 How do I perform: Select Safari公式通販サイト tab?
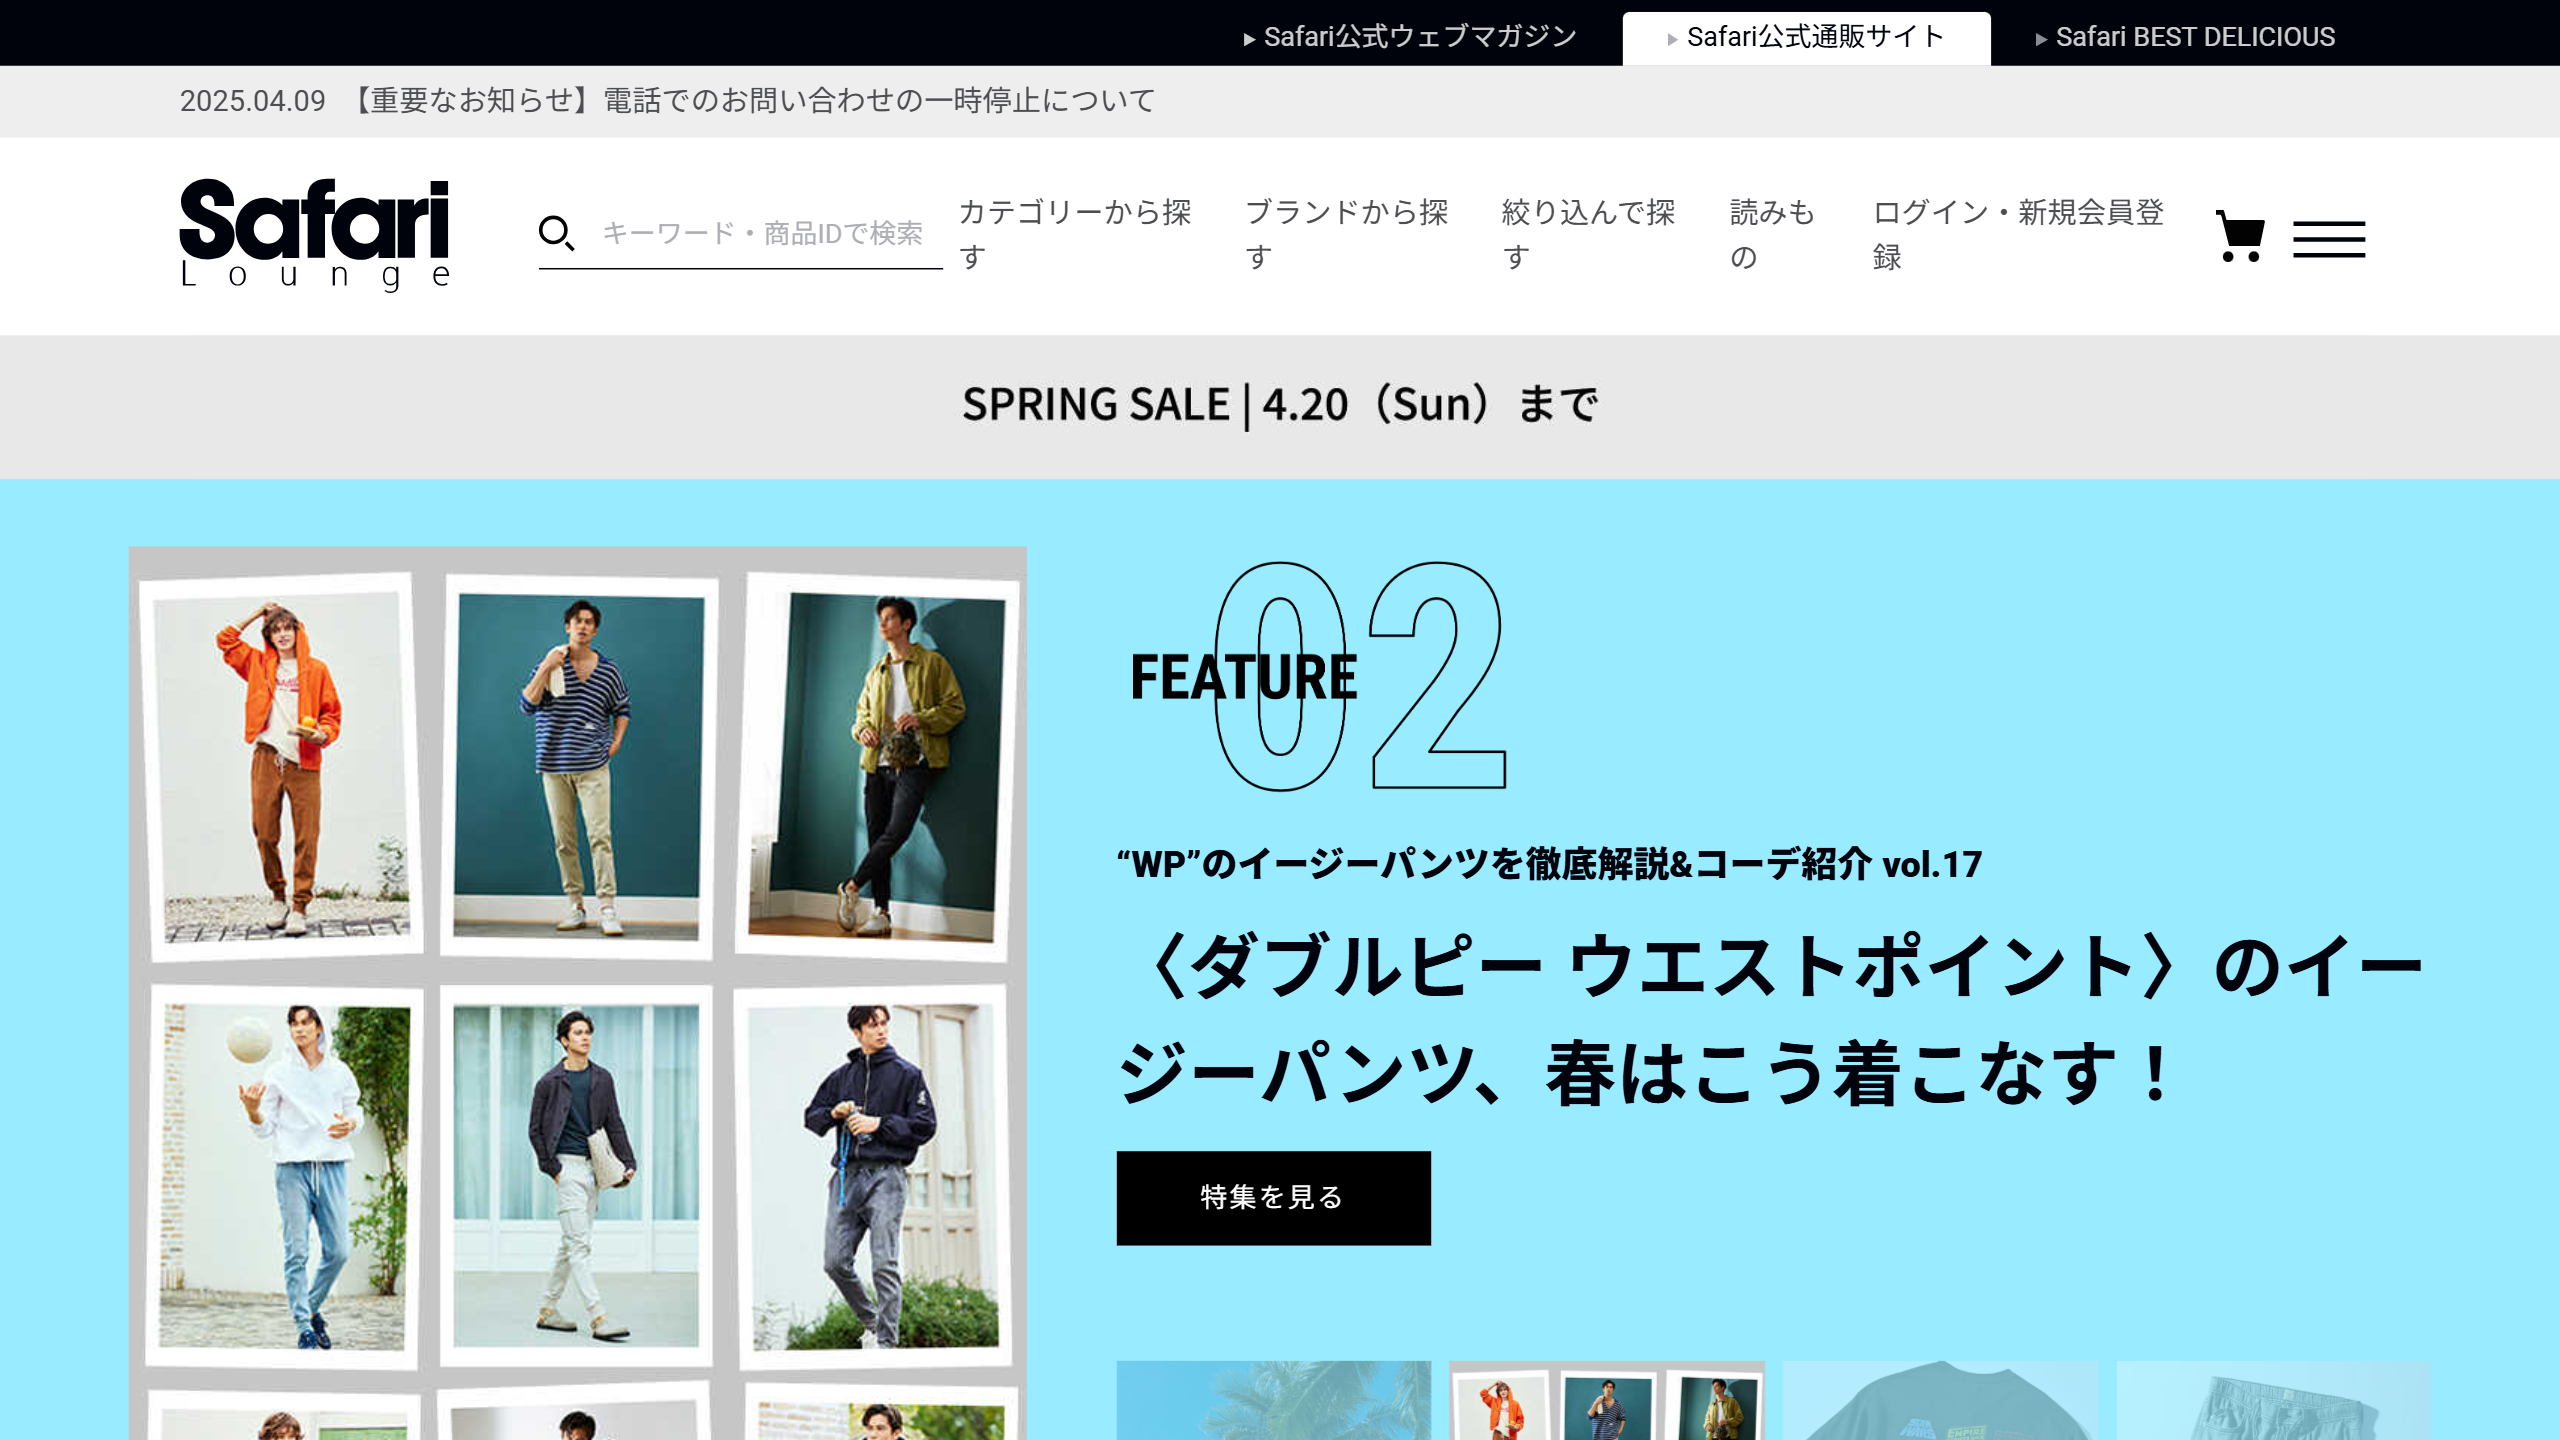coord(1806,38)
